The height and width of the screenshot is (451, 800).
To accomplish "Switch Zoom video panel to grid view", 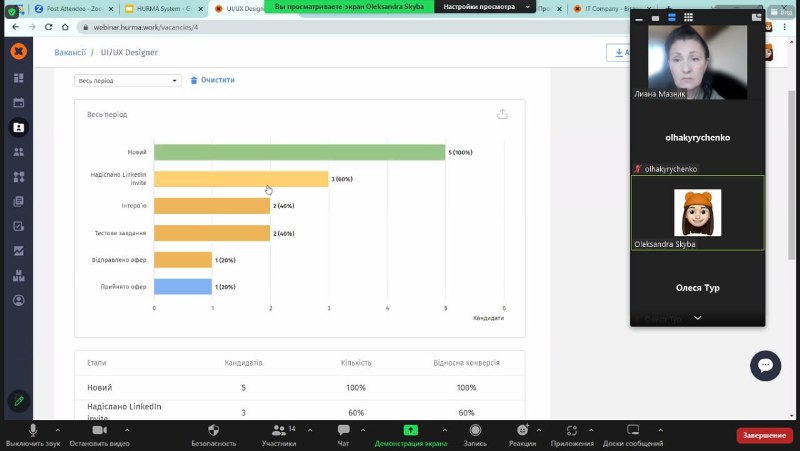I will [688, 17].
